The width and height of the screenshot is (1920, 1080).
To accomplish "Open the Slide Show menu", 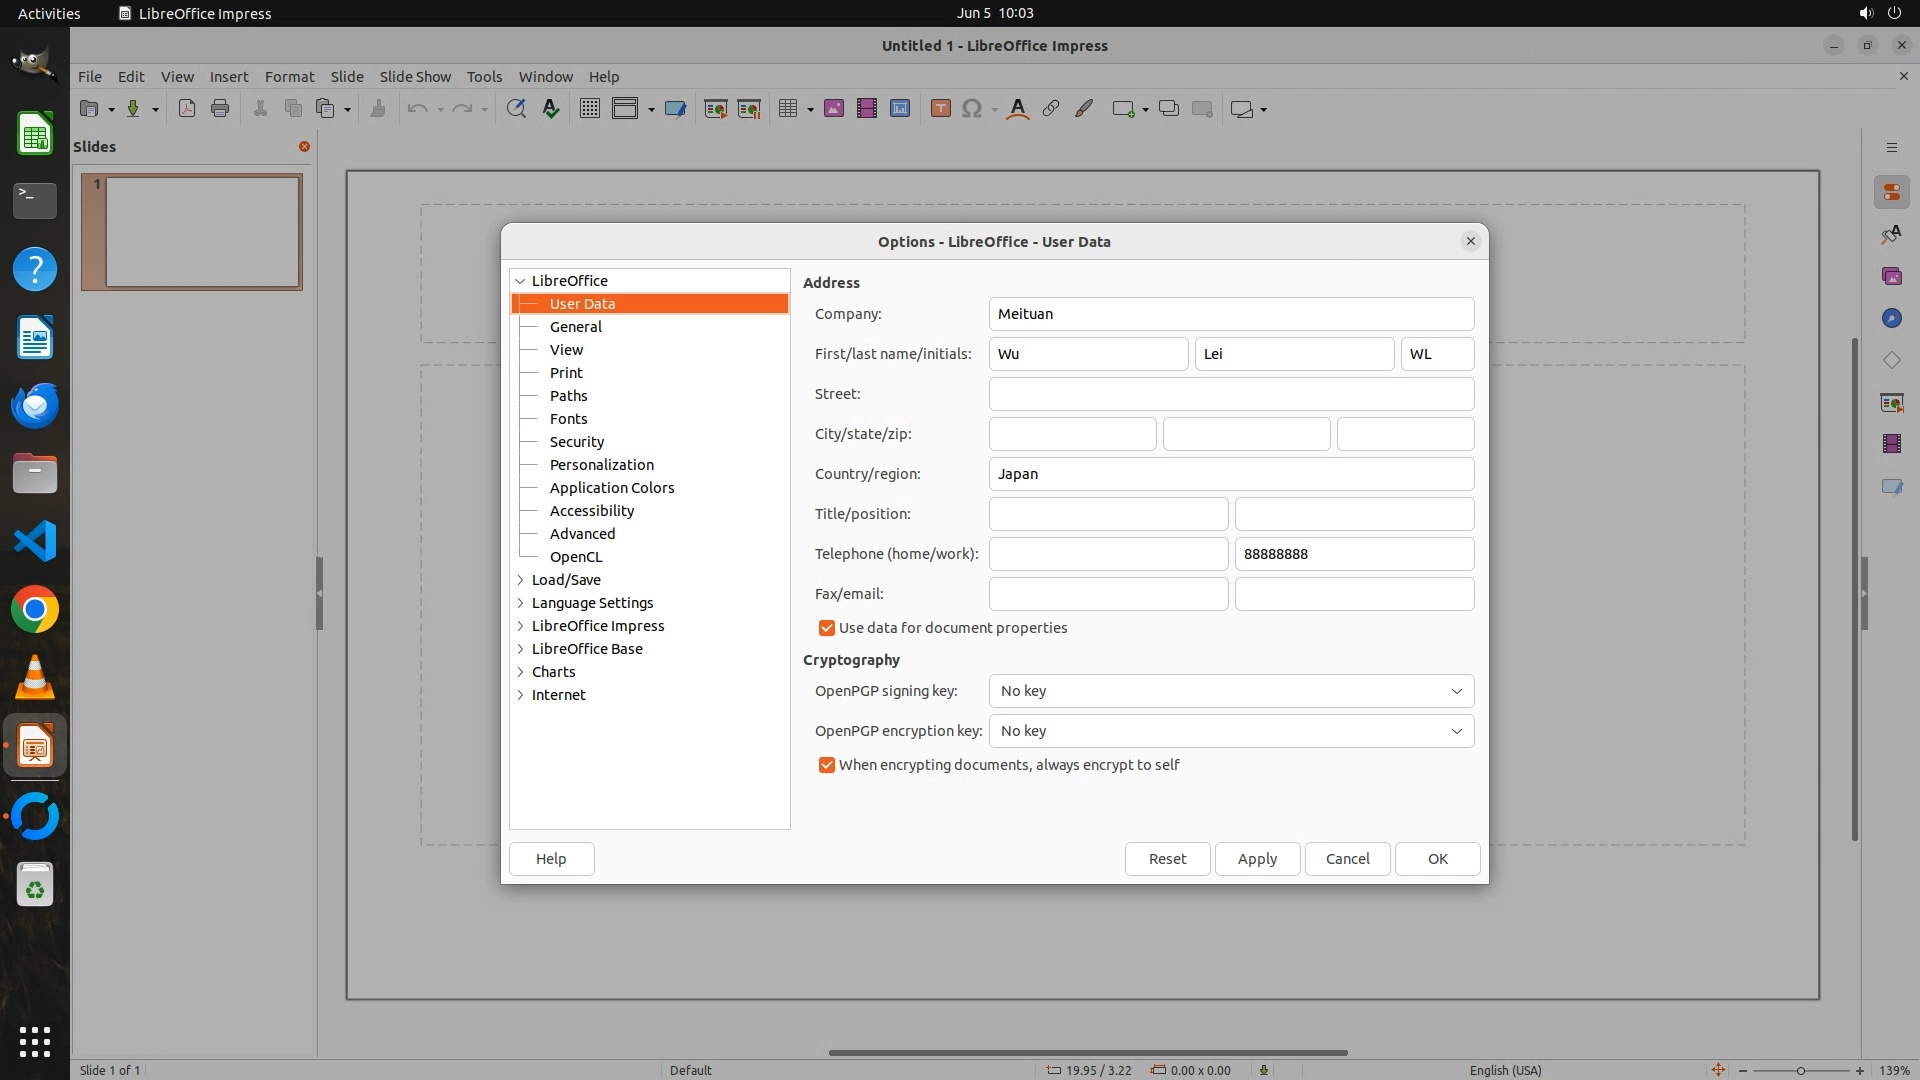I will [415, 77].
